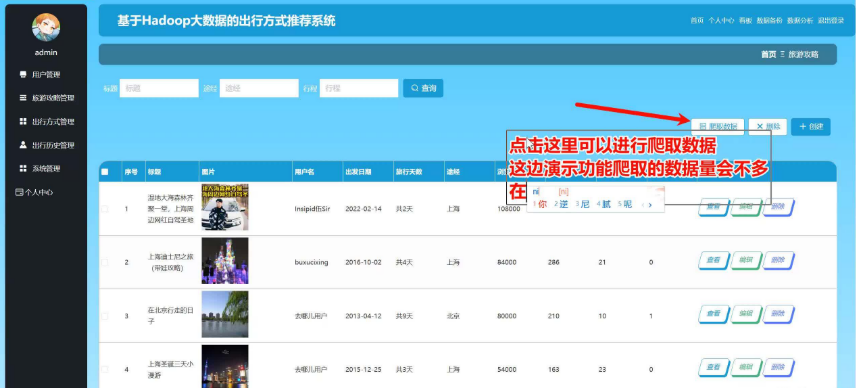Image resolution: width=856 pixels, height=388 pixels.
Task: Focus the 标题 search input
Action: coord(159,88)
